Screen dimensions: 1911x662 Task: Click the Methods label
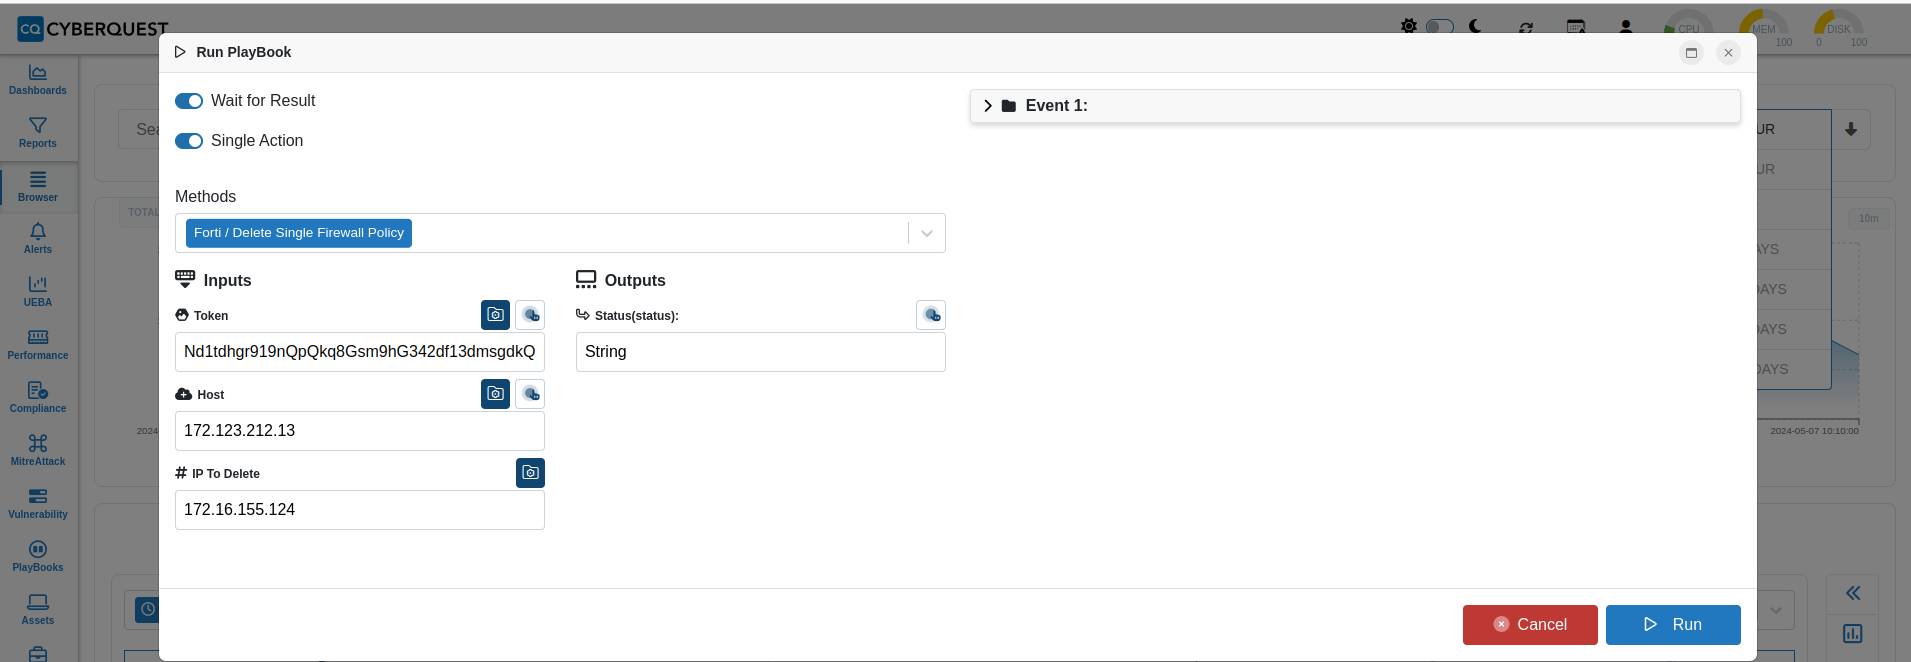[x=205, y=197]
